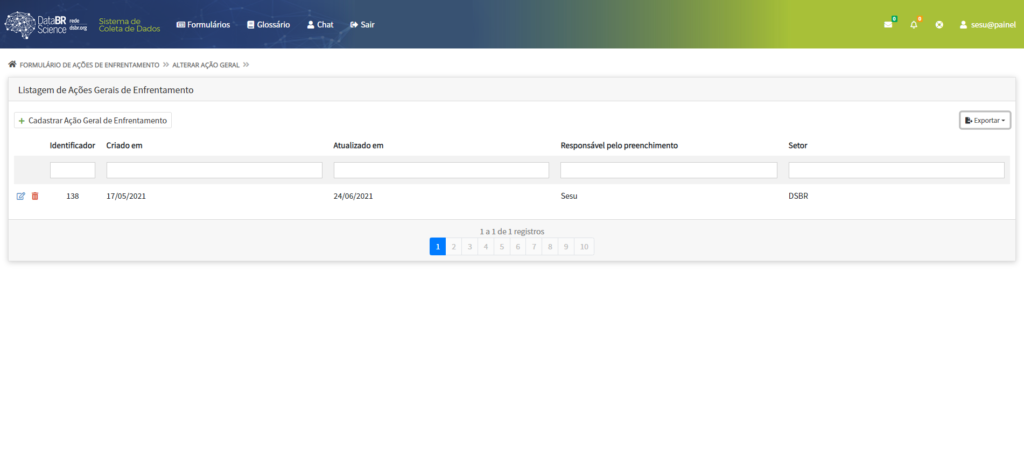
Task: Open the Formulários menu
Action: click(202, 24)
